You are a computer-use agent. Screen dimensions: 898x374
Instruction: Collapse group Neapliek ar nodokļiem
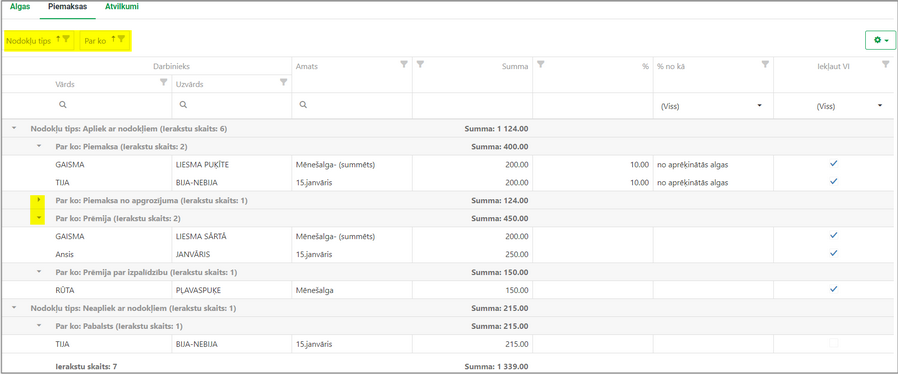(x=13, y=308)
